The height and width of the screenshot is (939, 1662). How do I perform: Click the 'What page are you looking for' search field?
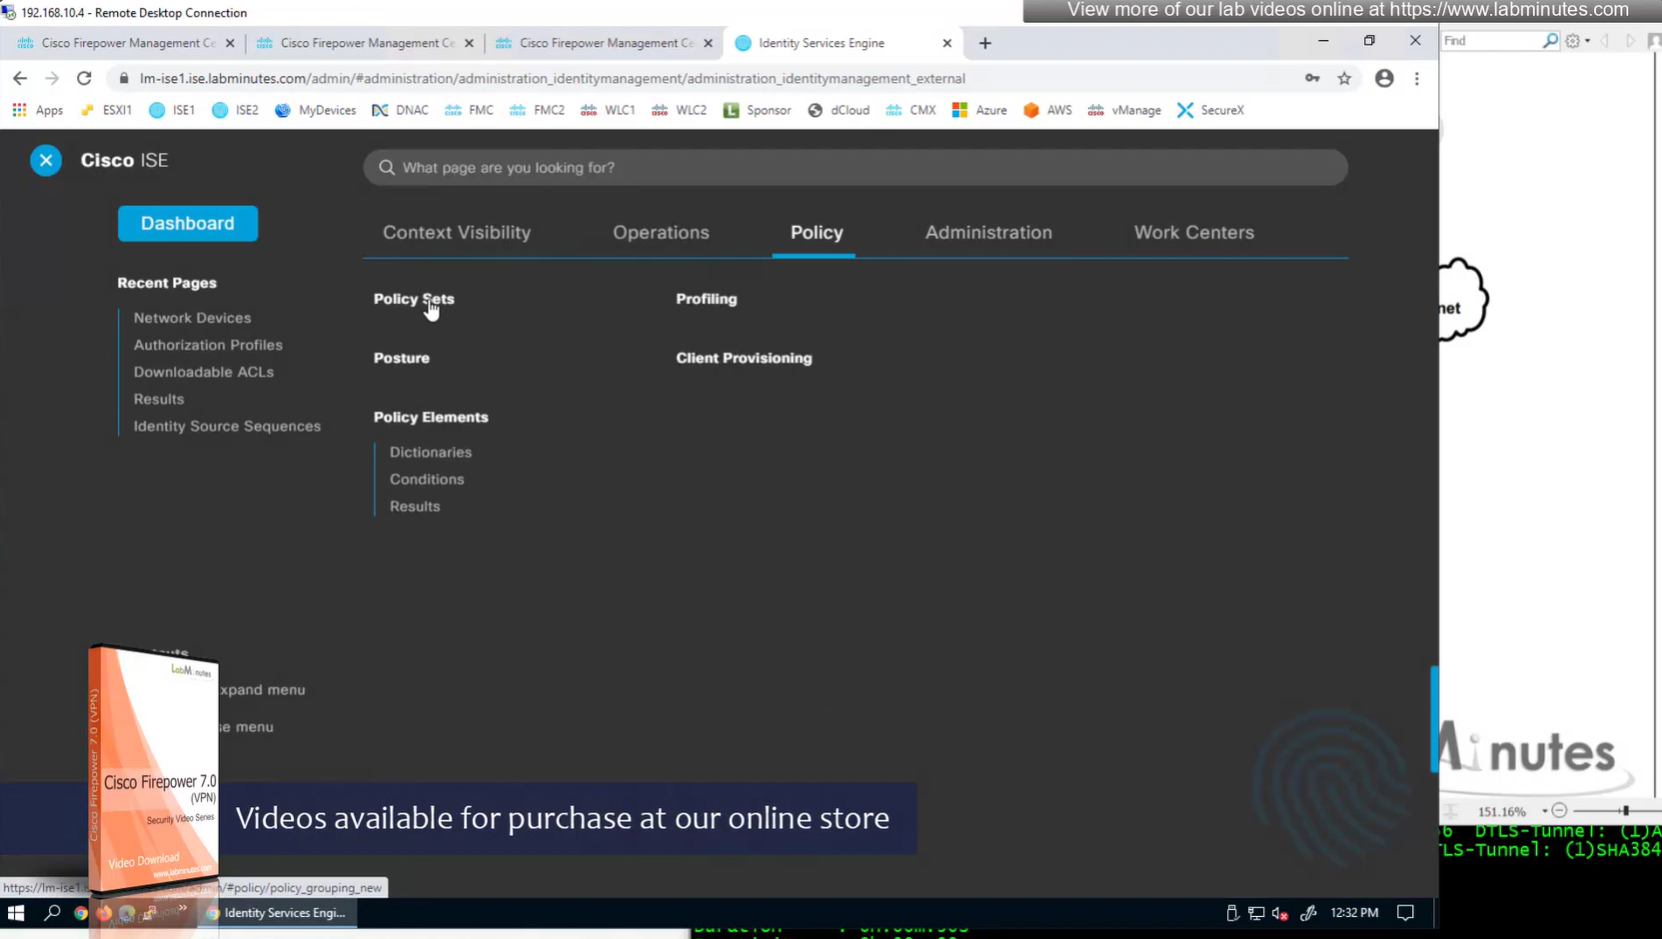[x=855, y=167]
